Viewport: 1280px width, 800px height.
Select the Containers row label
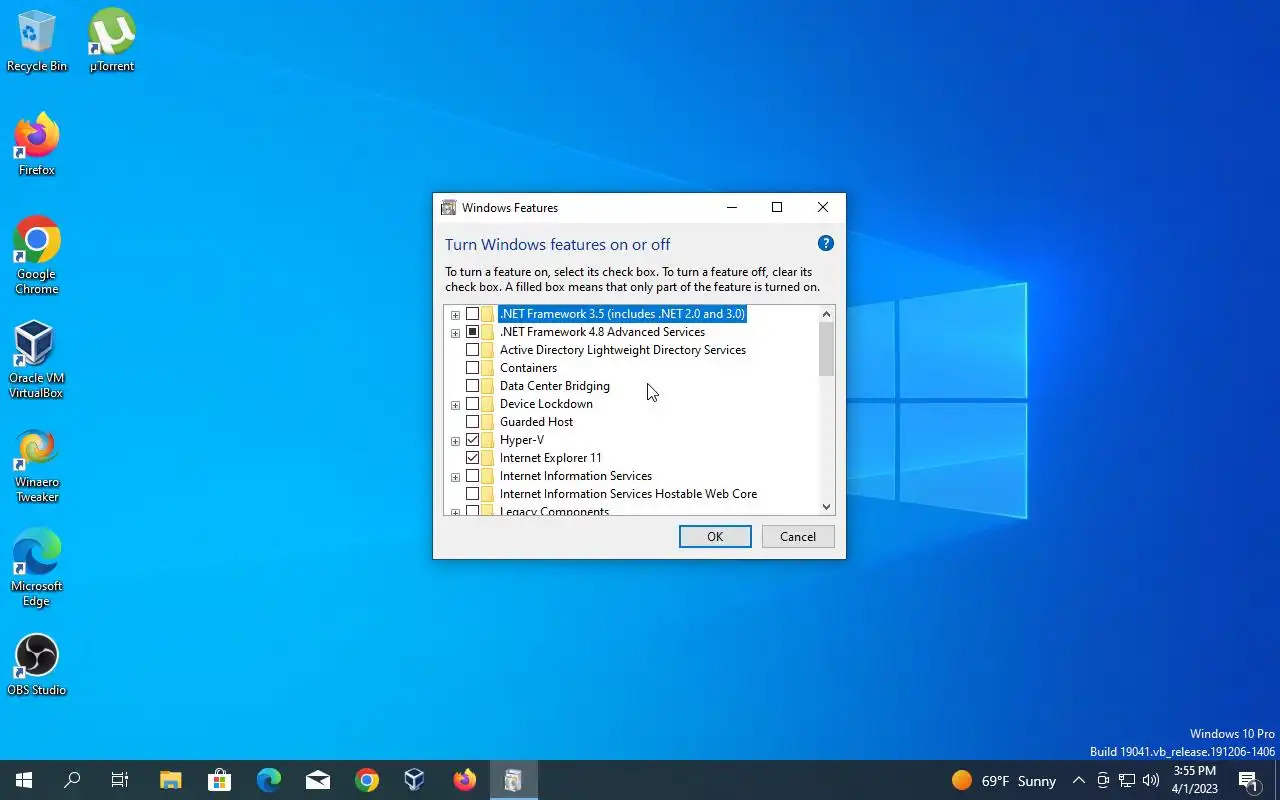point(528,368)
